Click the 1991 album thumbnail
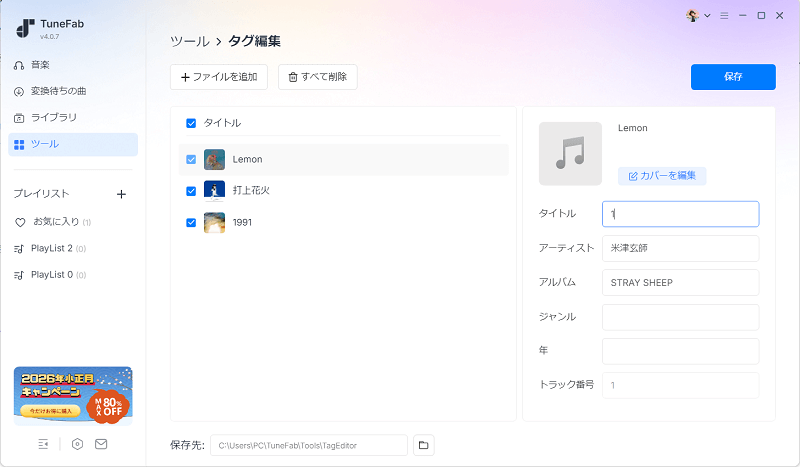 pyautogui.click(x=214, y=223)
